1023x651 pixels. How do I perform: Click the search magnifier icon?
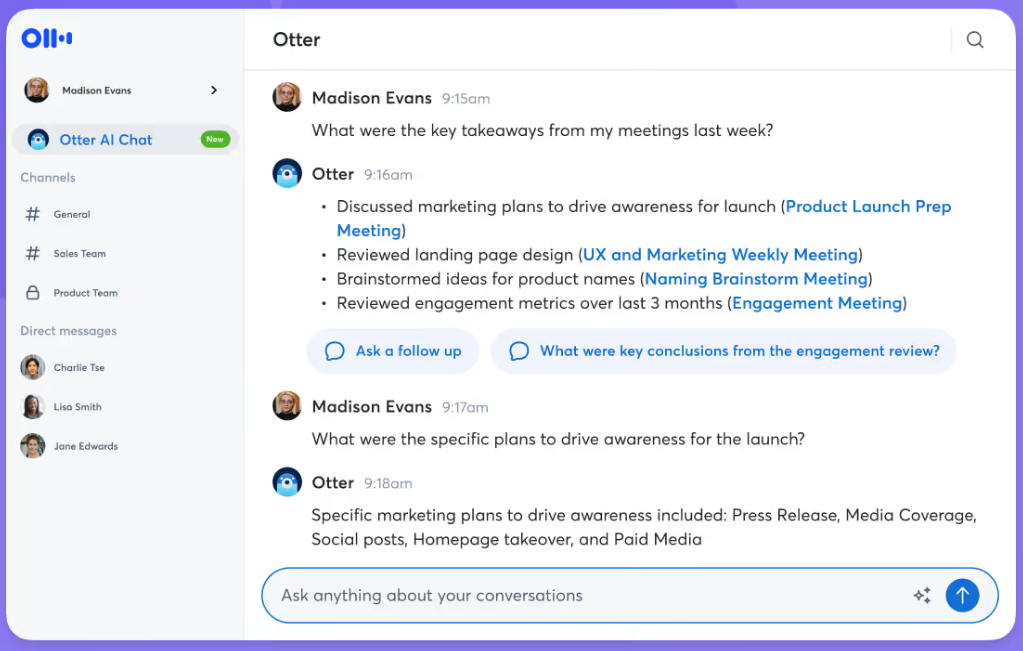pyautogui.click(x=975, y=40)
